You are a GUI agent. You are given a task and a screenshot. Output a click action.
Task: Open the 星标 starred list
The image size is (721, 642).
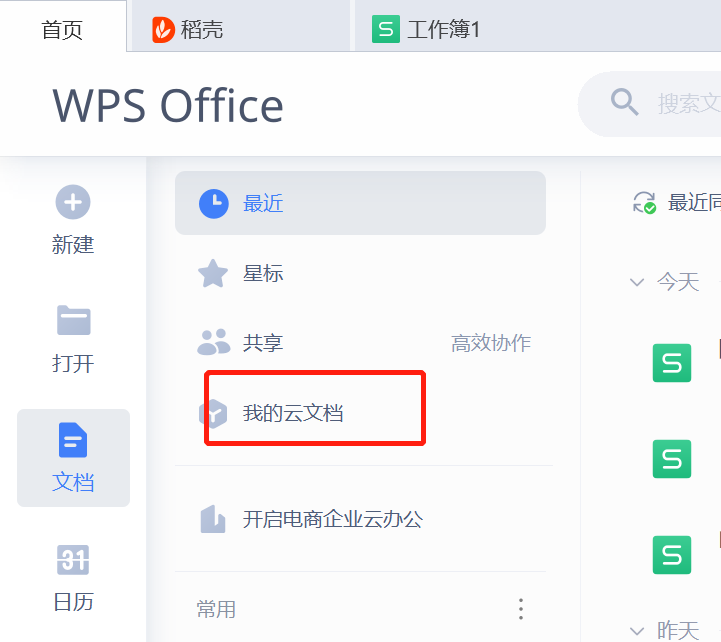point(360,274)
